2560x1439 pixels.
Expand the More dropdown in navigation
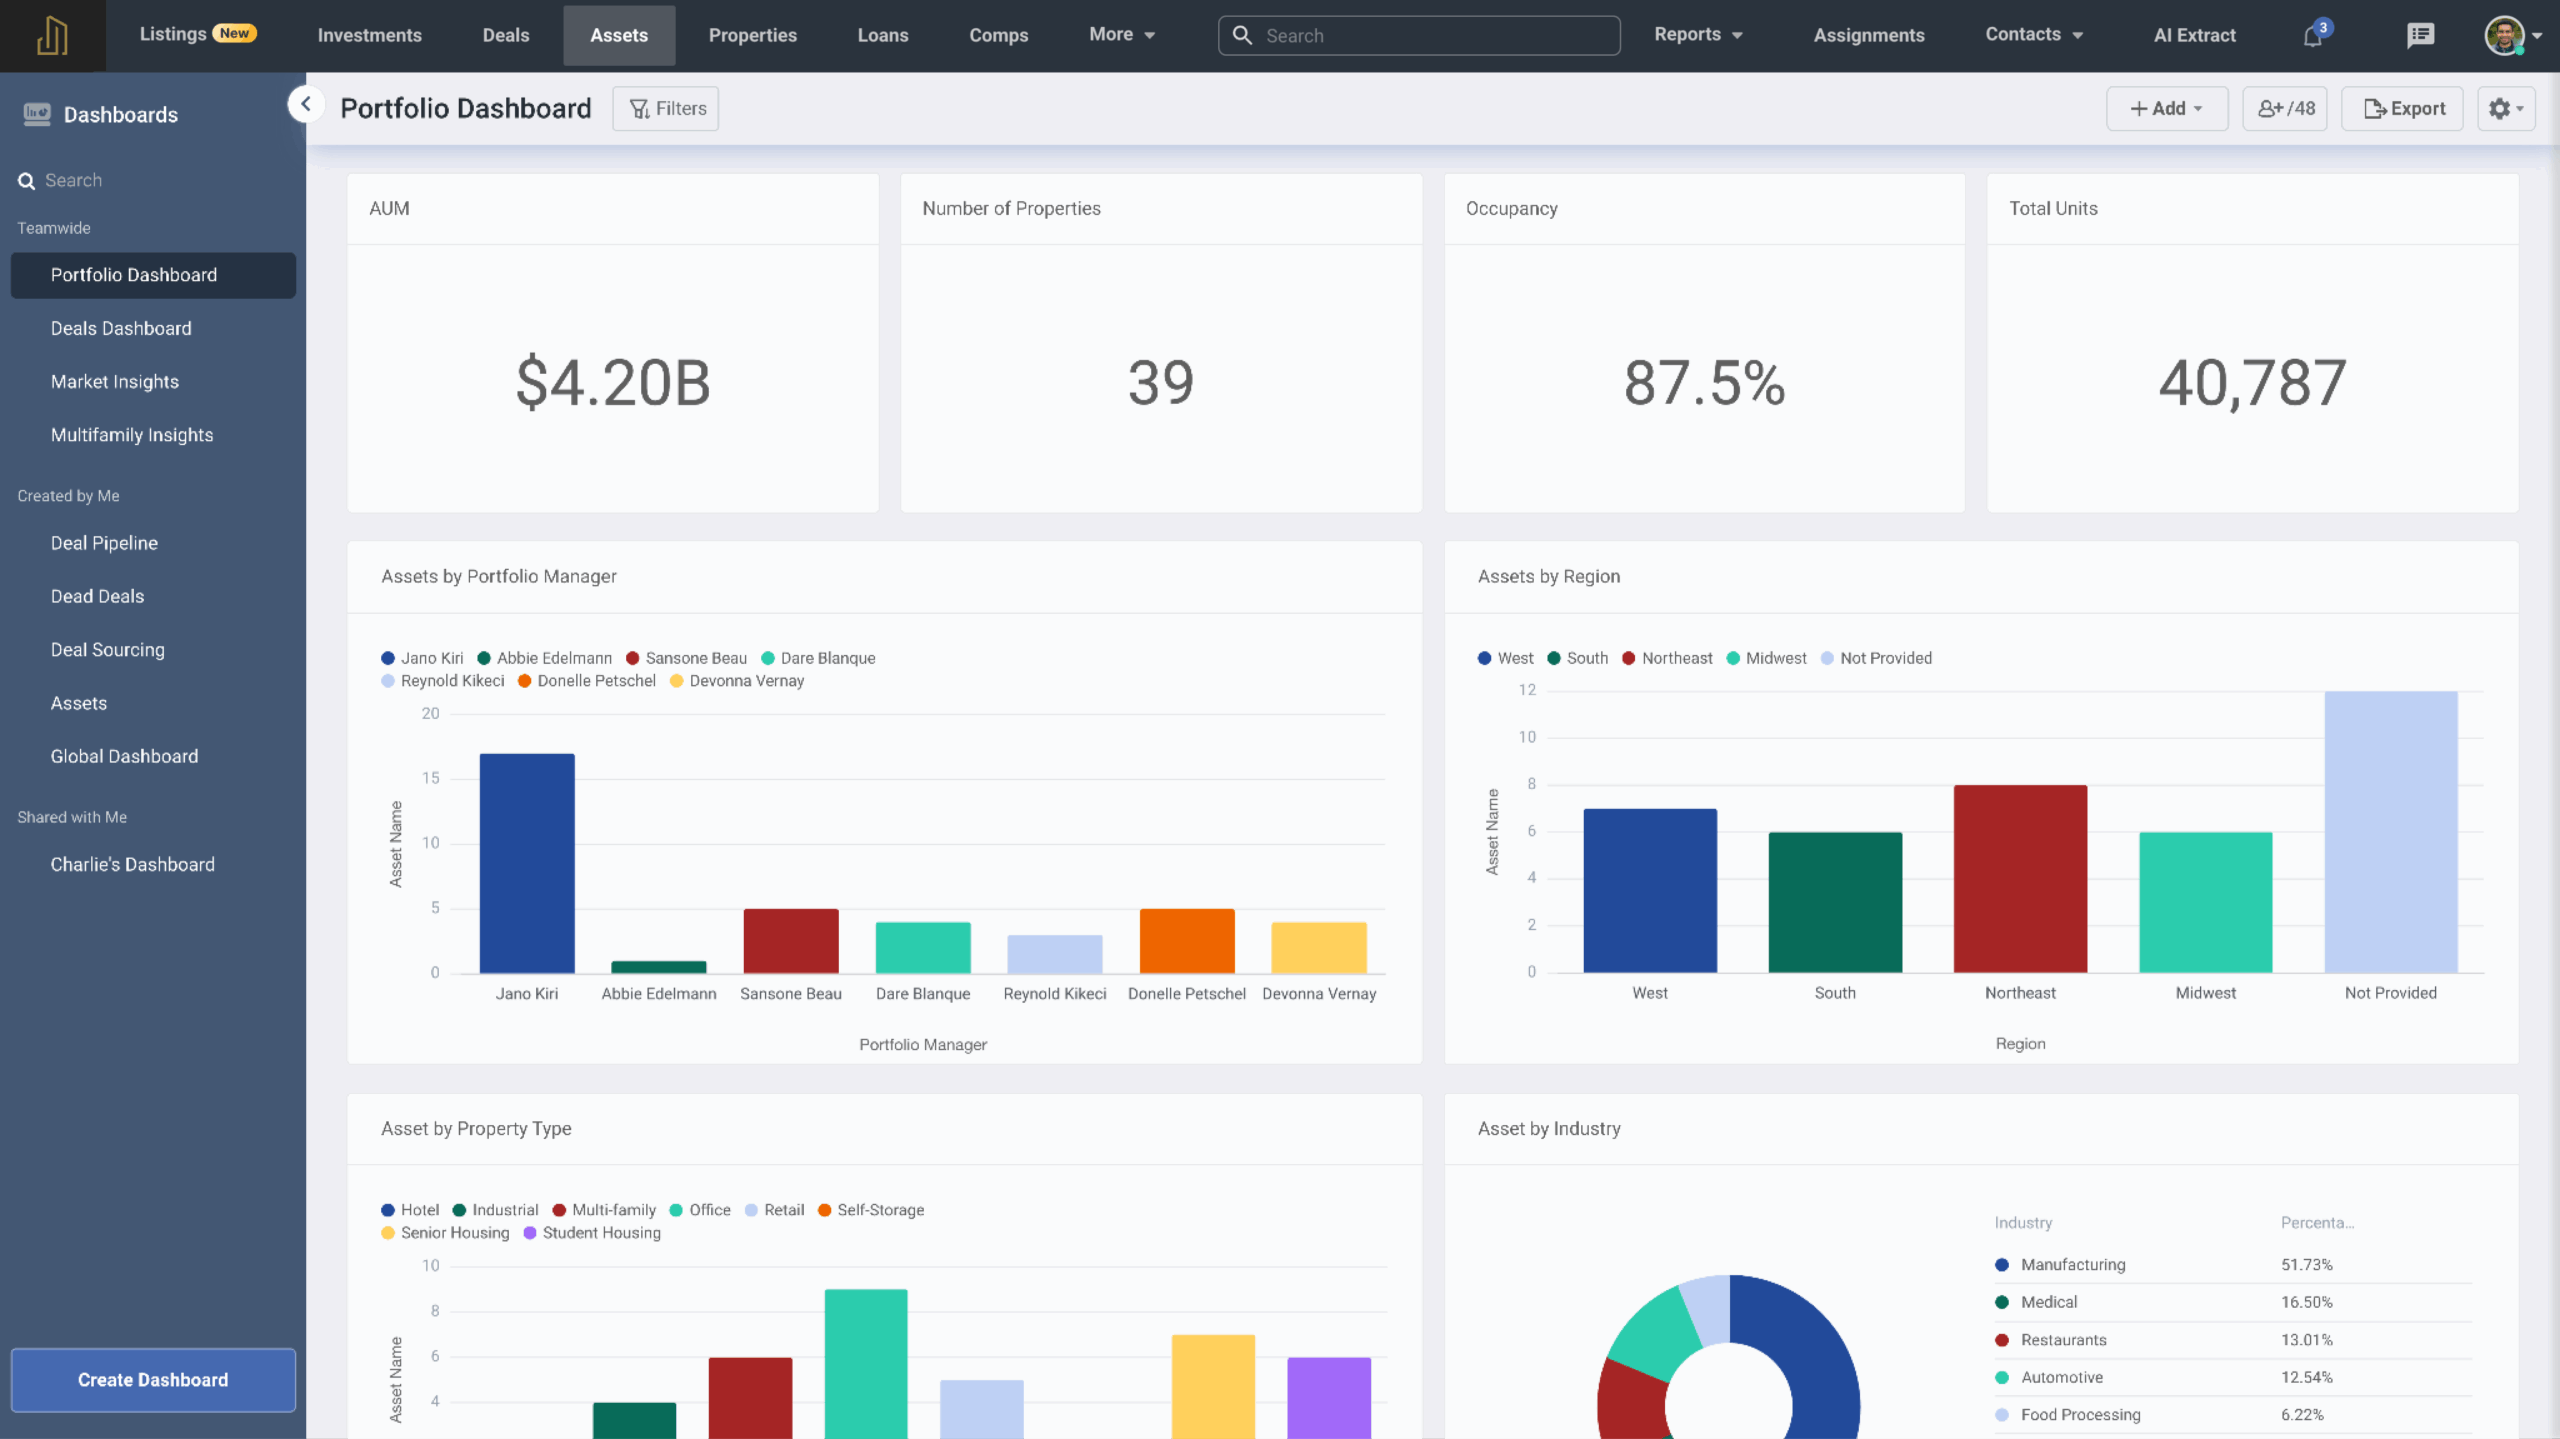[1121, 35]
